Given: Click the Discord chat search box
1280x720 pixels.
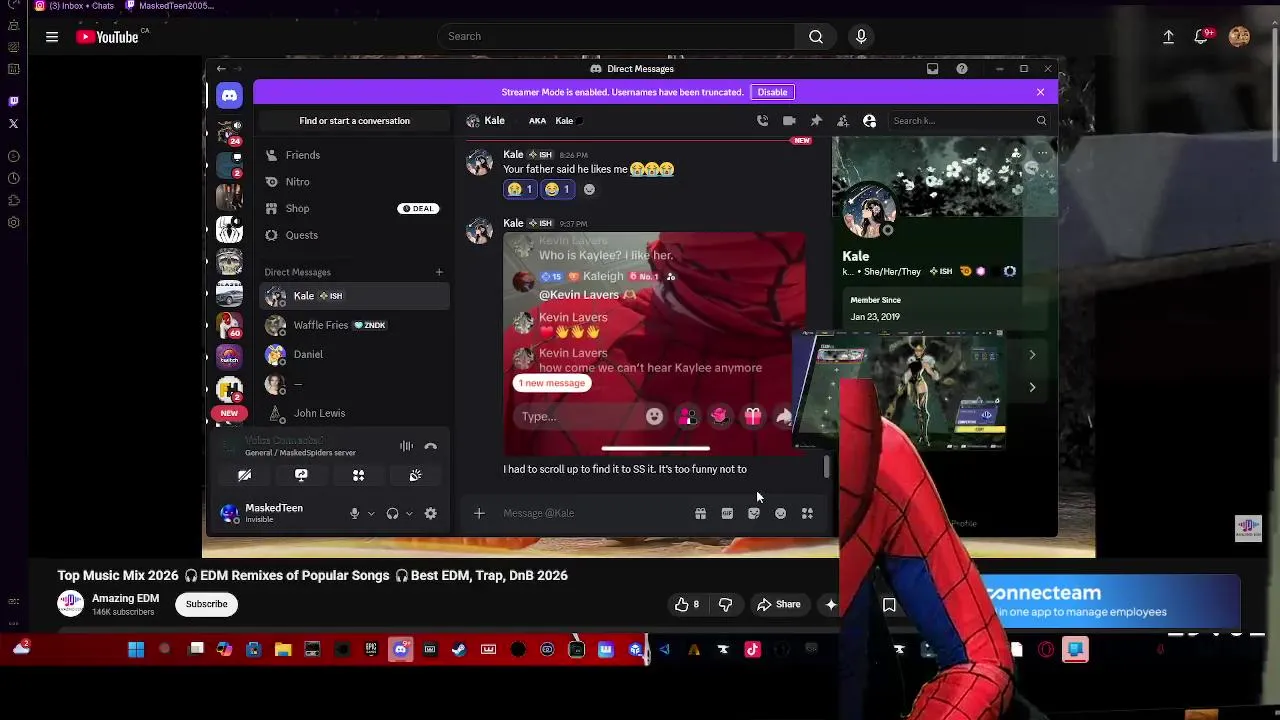Looking at the screenshot, I should 968,121.
